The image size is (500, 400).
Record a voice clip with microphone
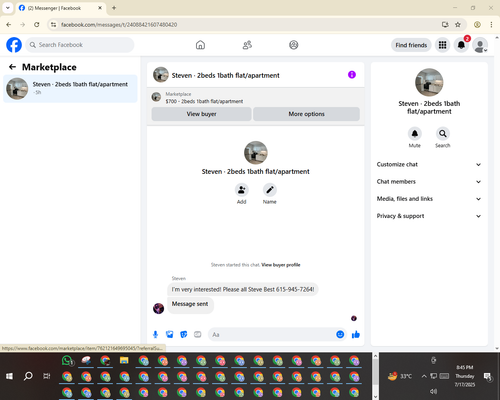pos(156,334)
